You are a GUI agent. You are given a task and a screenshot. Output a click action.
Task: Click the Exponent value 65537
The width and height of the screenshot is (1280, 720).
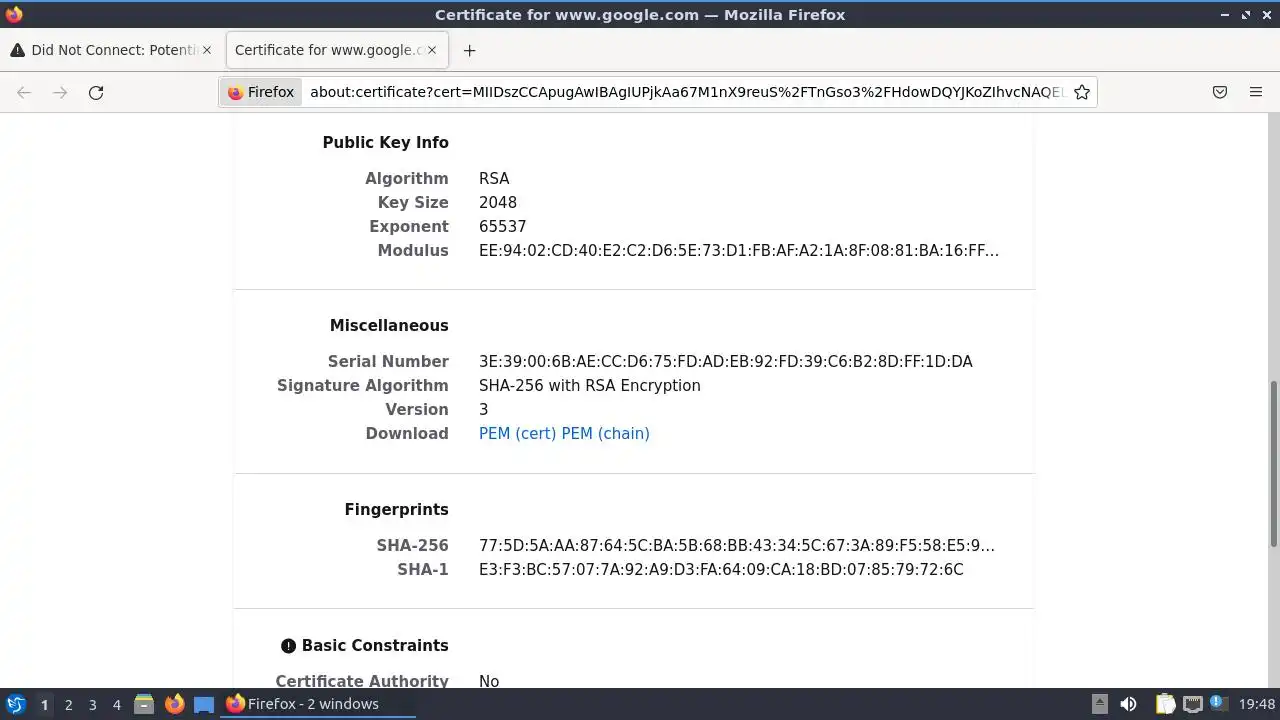tap(503, 227)
